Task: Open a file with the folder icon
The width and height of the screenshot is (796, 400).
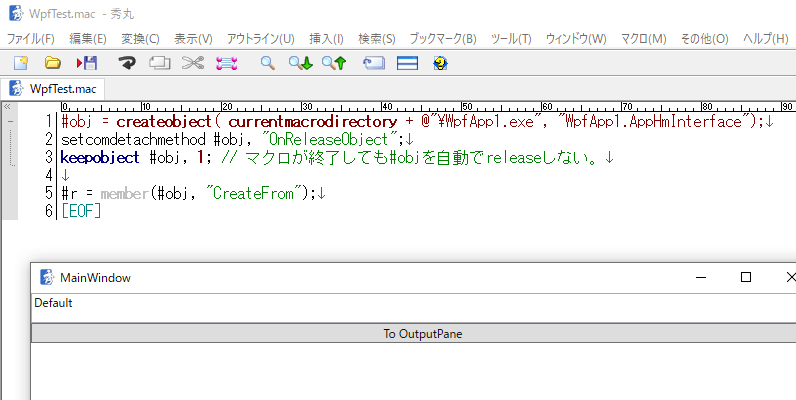Action: [x=53, y=63]
